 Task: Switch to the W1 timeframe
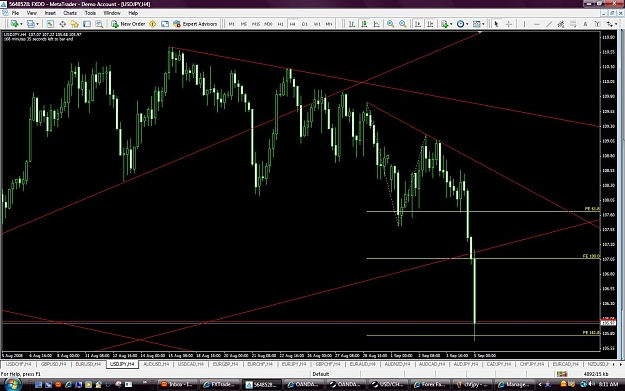[317, 24]
